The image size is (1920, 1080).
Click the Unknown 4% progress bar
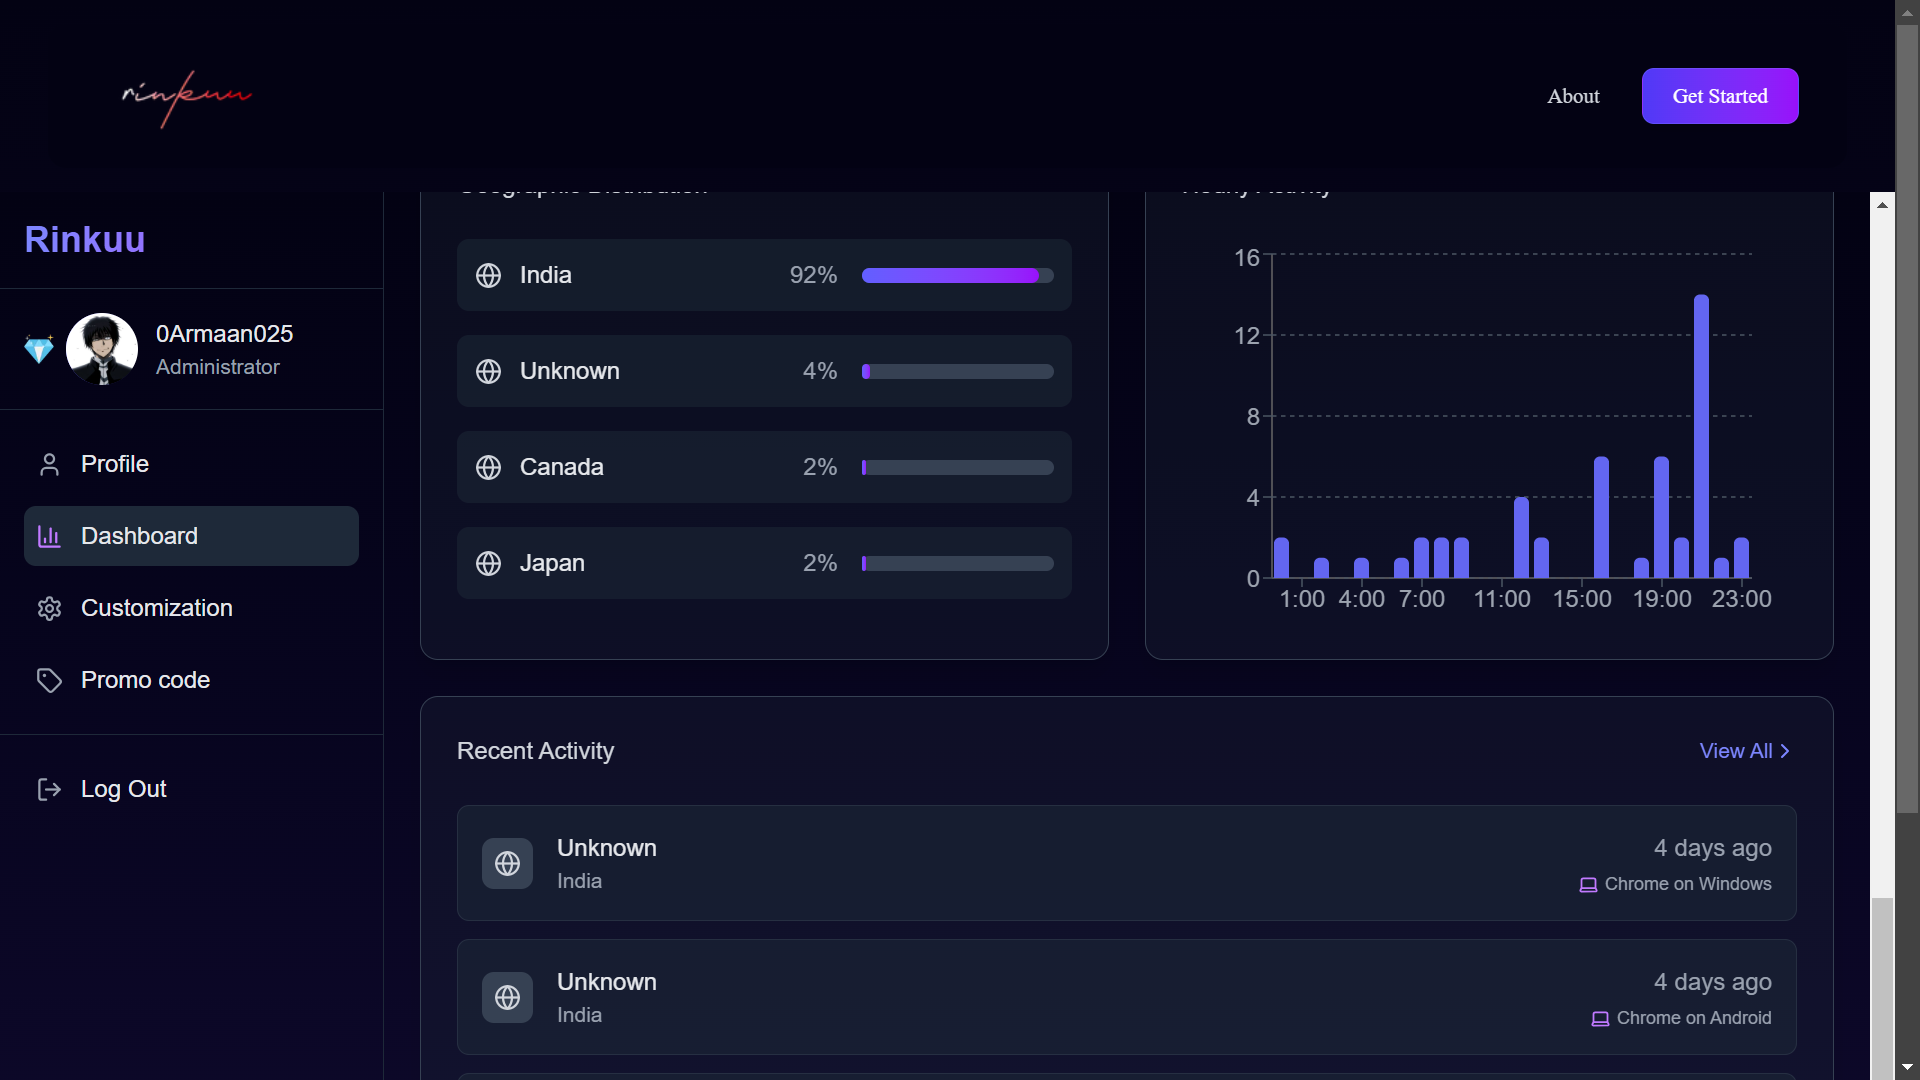[x=958, y=371]
